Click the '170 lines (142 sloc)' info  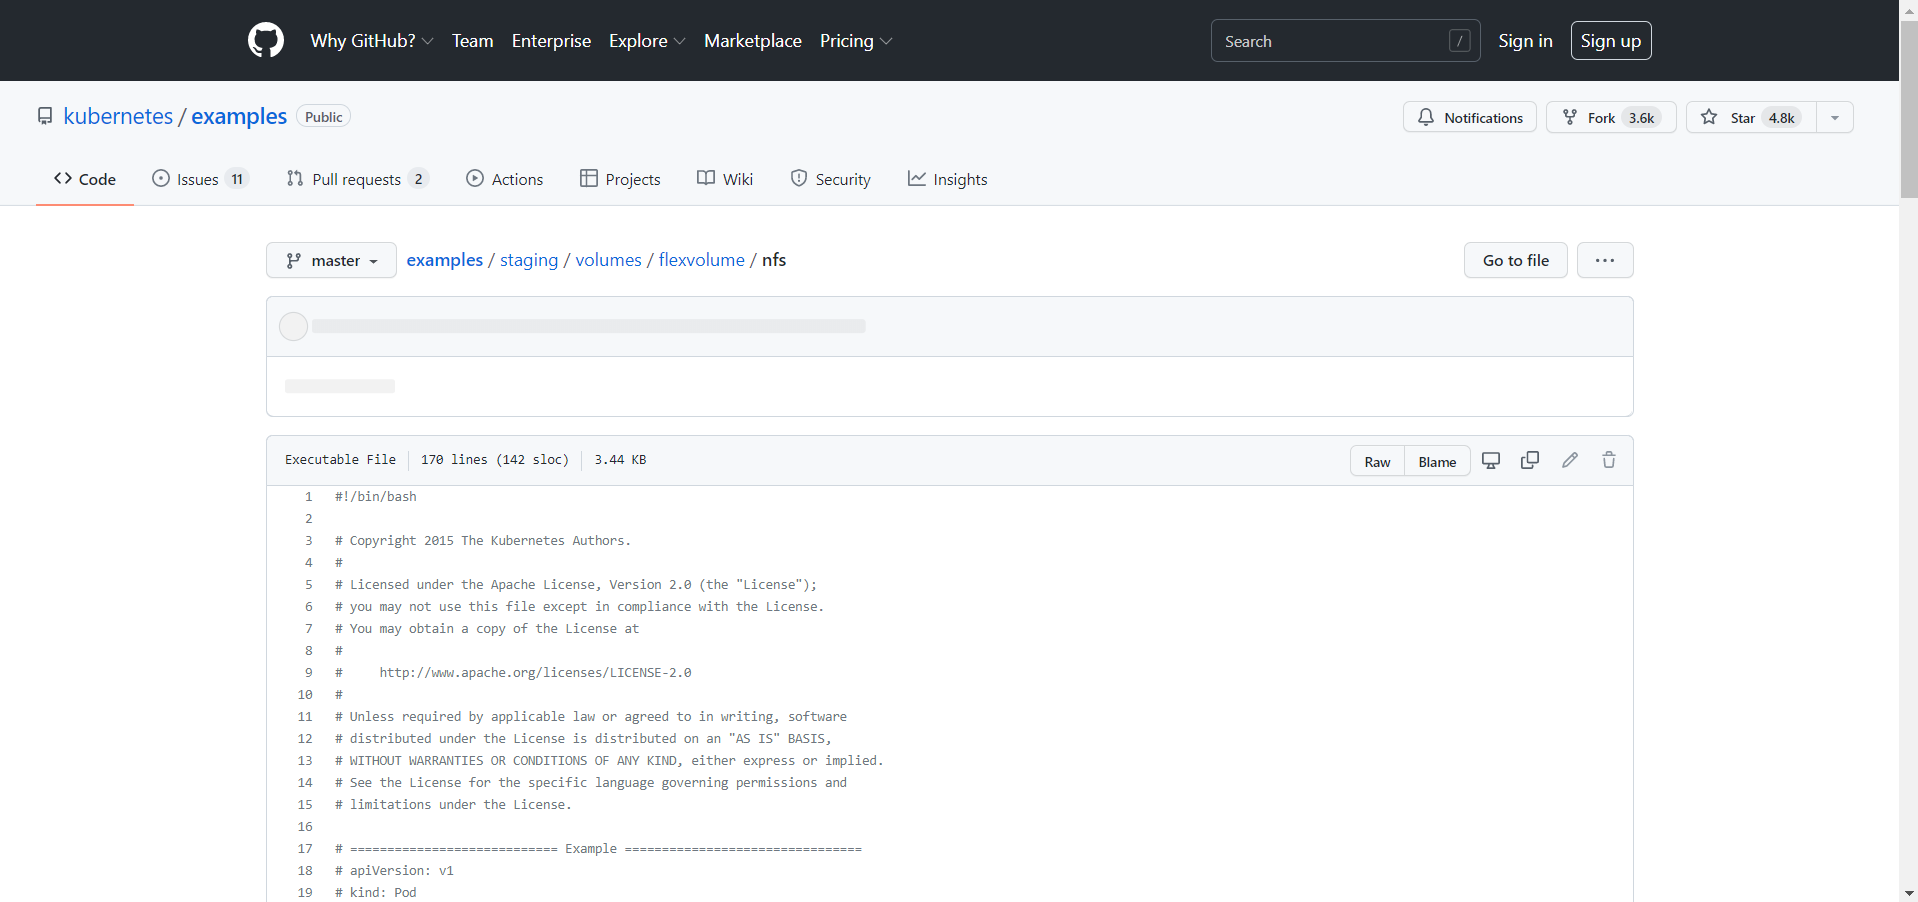[x=494, y=460]
